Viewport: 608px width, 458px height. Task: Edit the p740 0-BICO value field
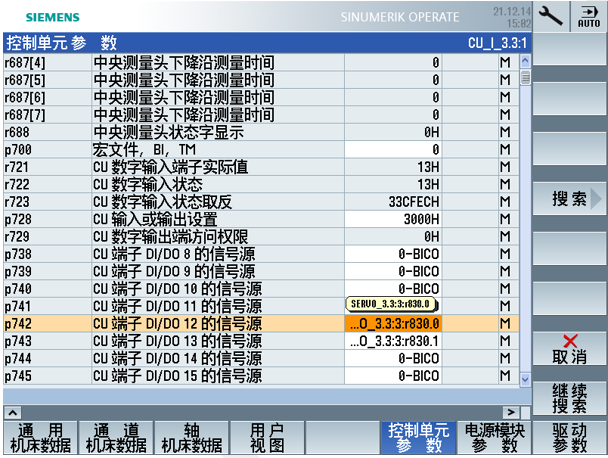(x=393, y=289)
